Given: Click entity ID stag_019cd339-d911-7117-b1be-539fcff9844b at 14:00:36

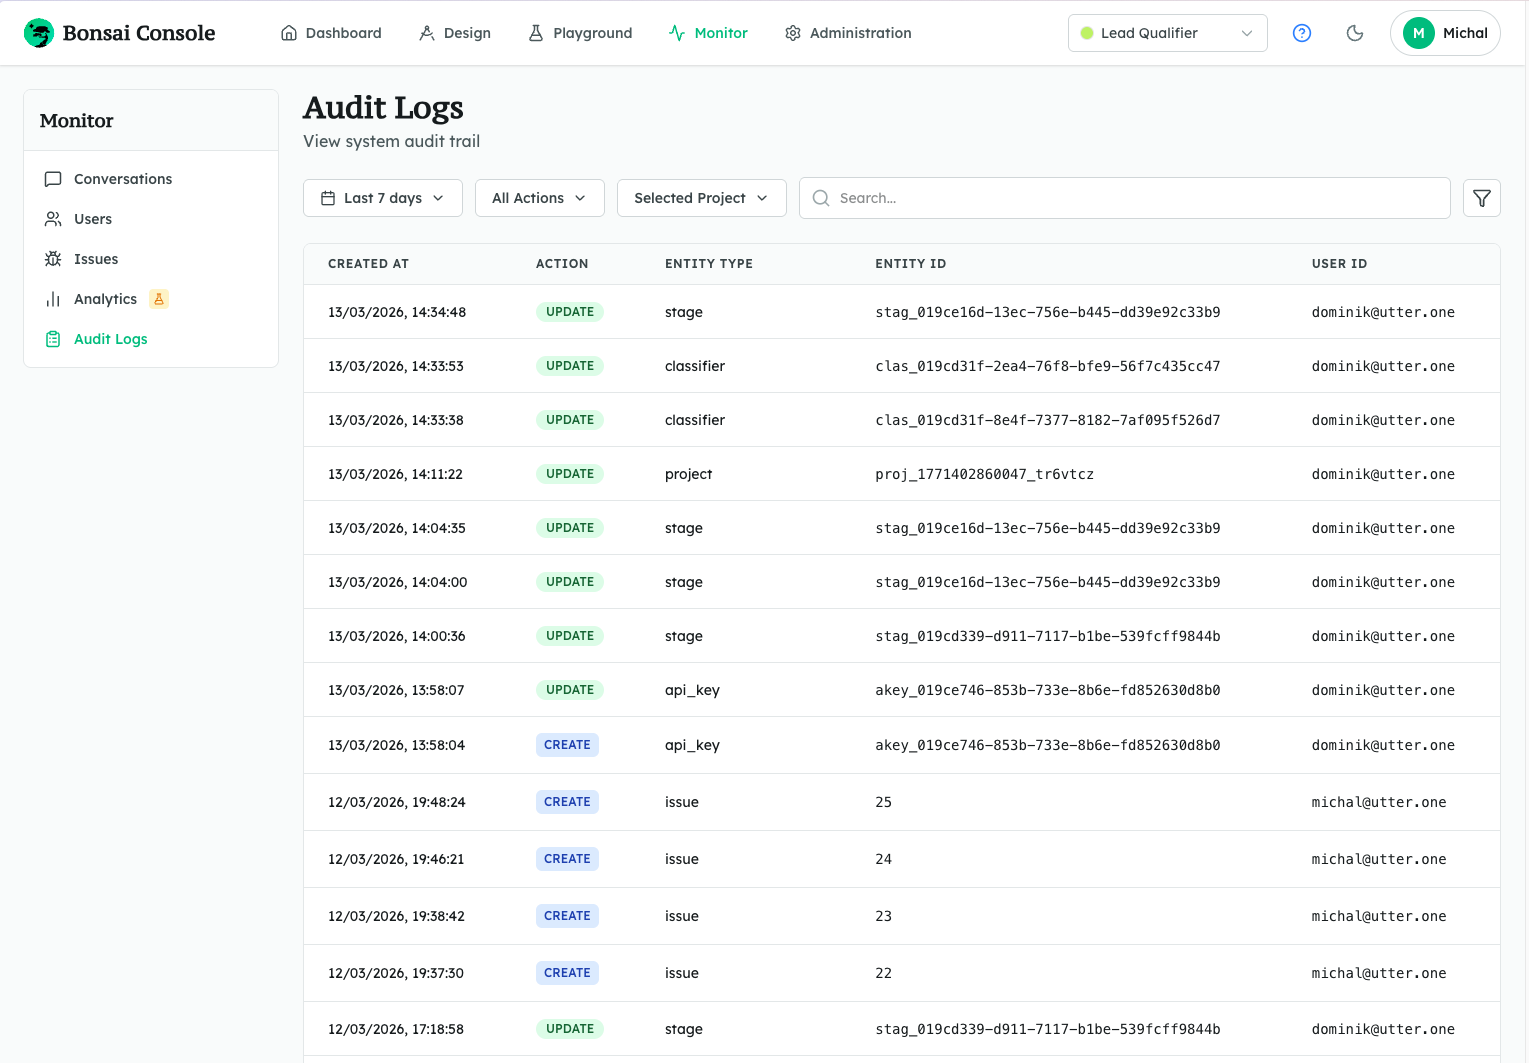Looking at the screenshot, I should 1048,636.
